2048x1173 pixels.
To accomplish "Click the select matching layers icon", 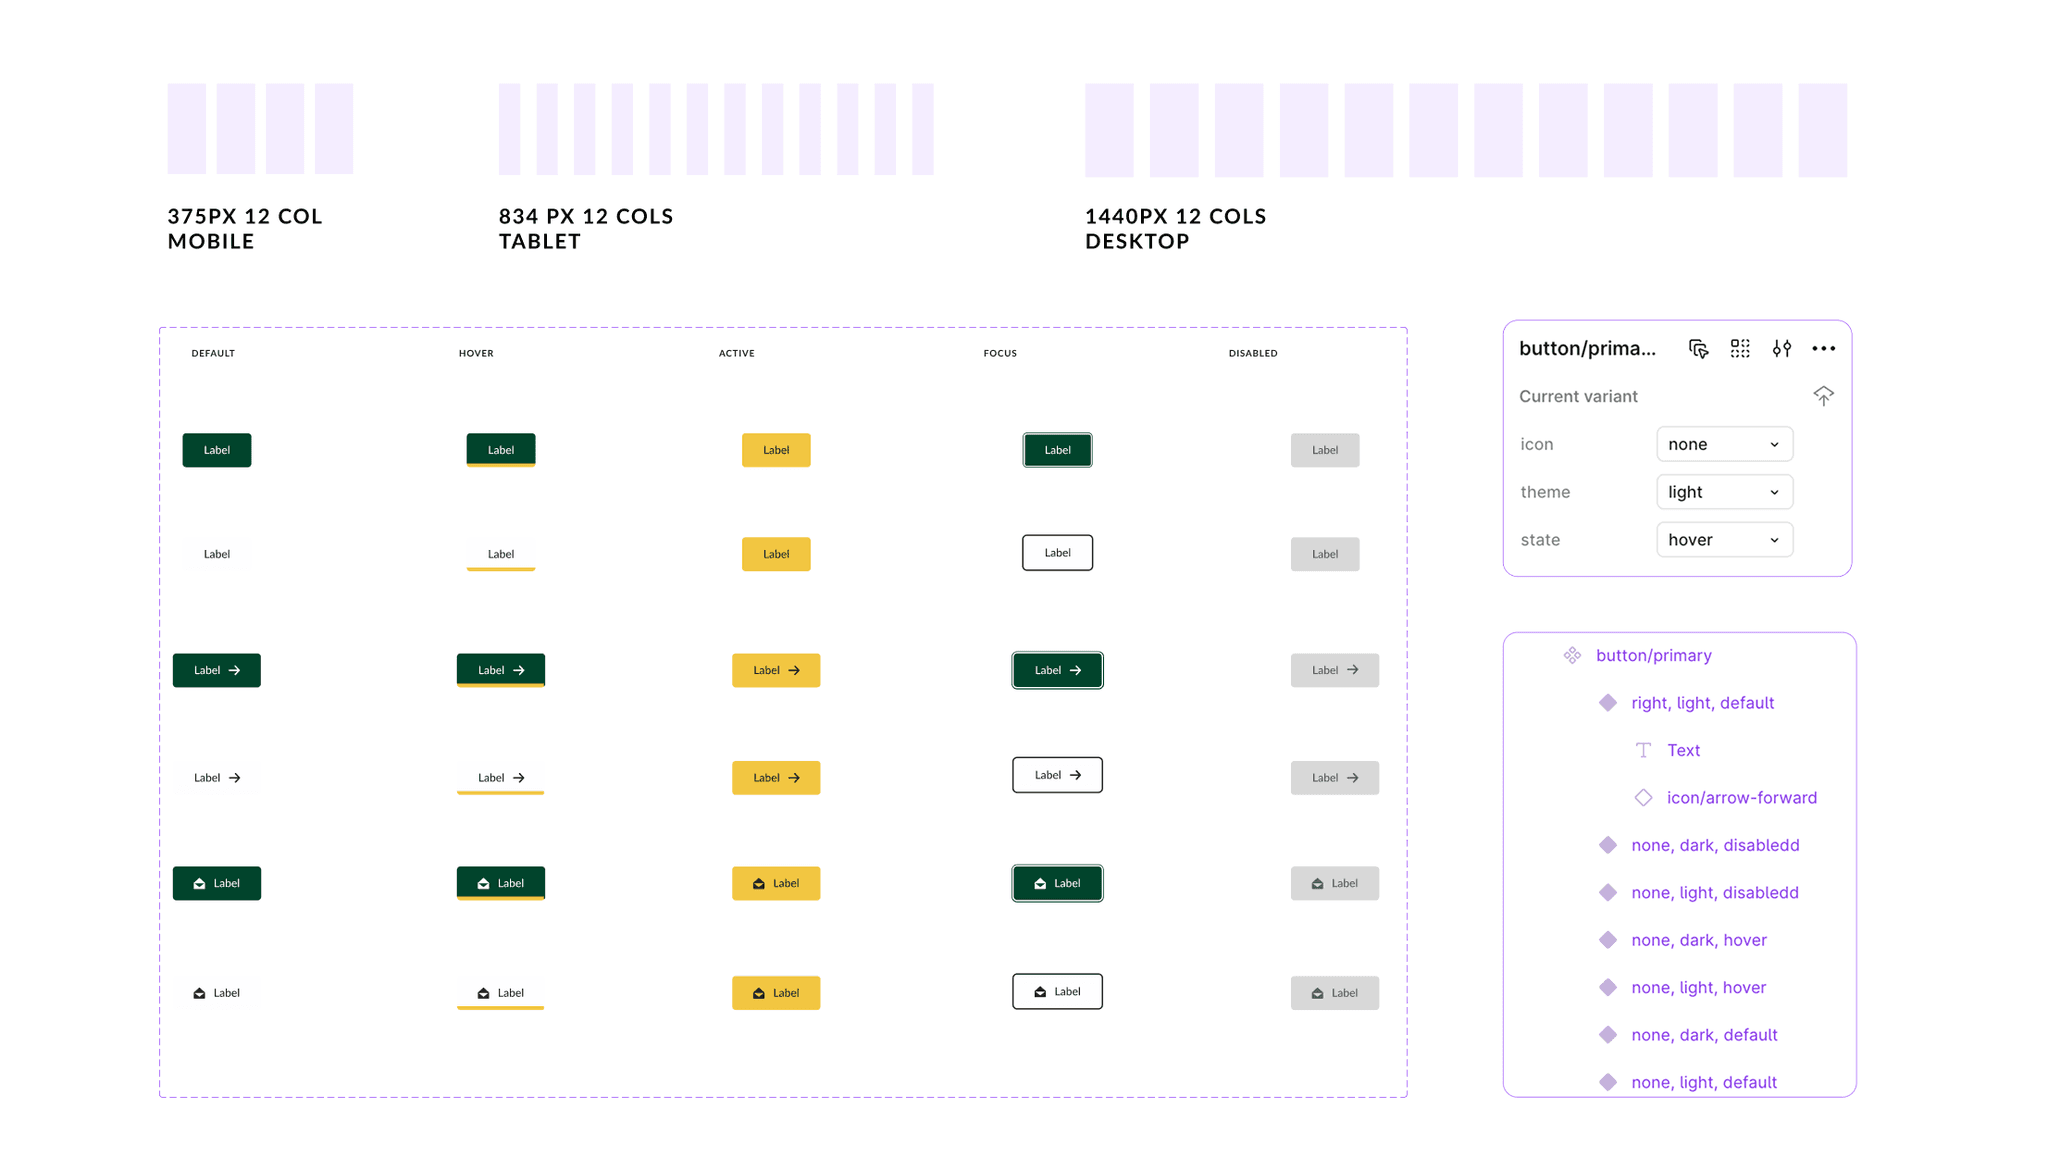I will [x=1698, y=348].
